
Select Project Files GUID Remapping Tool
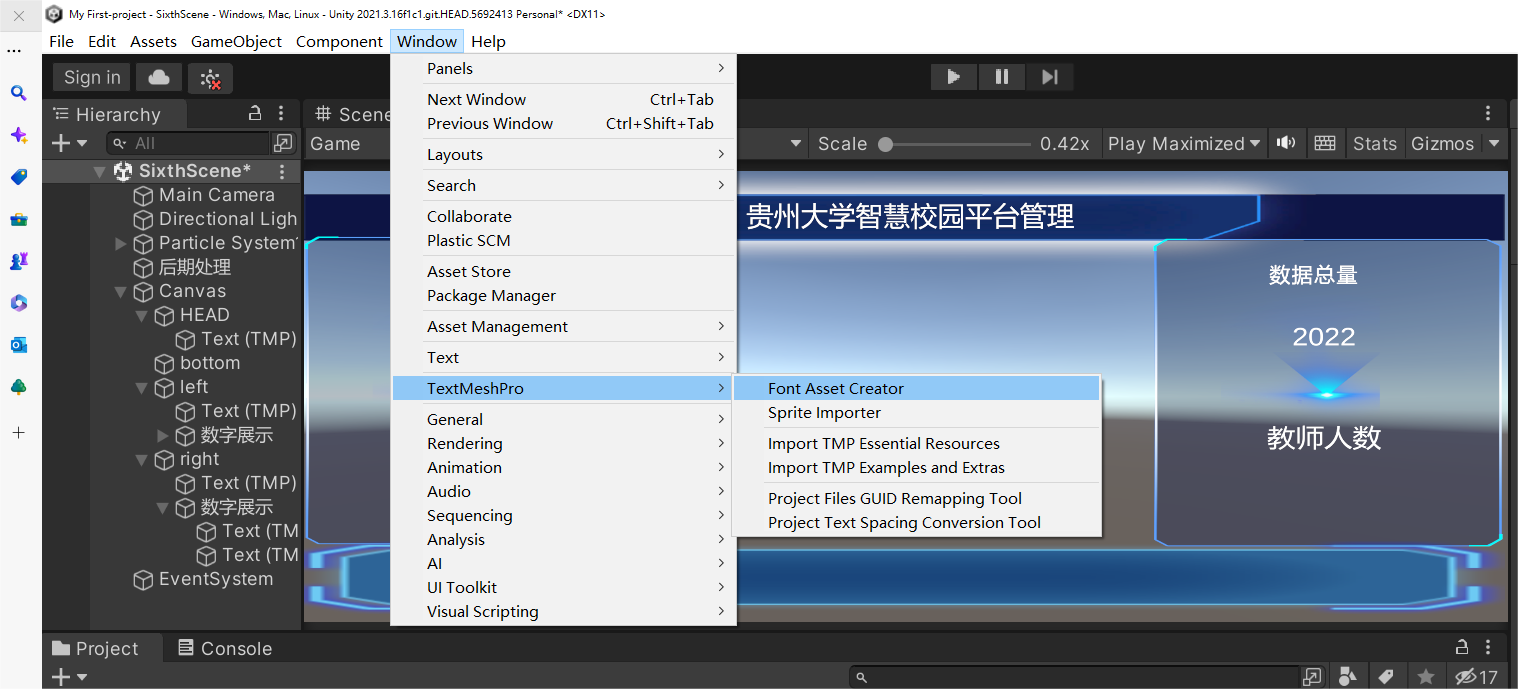point(916,498)
